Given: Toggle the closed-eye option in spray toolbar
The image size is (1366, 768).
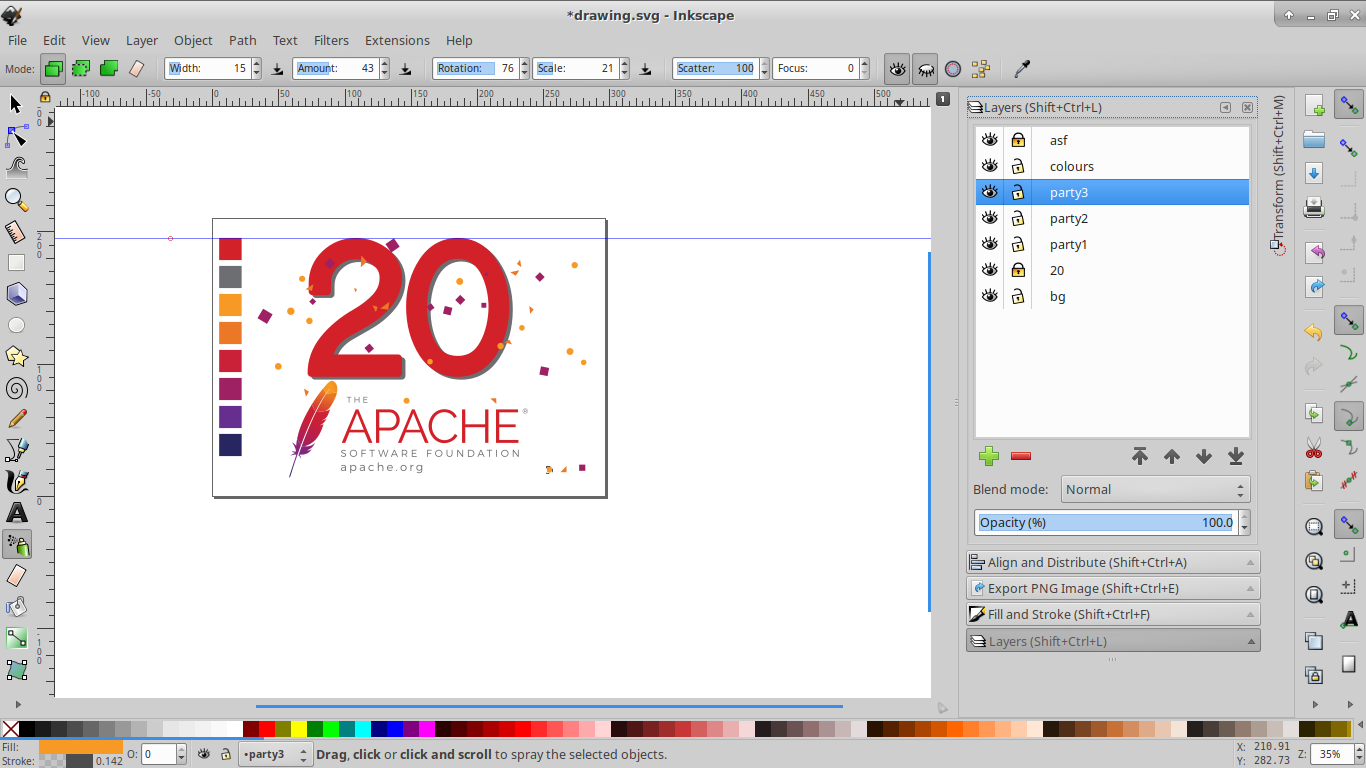Looking at the screenshot, I should point(925,69).
